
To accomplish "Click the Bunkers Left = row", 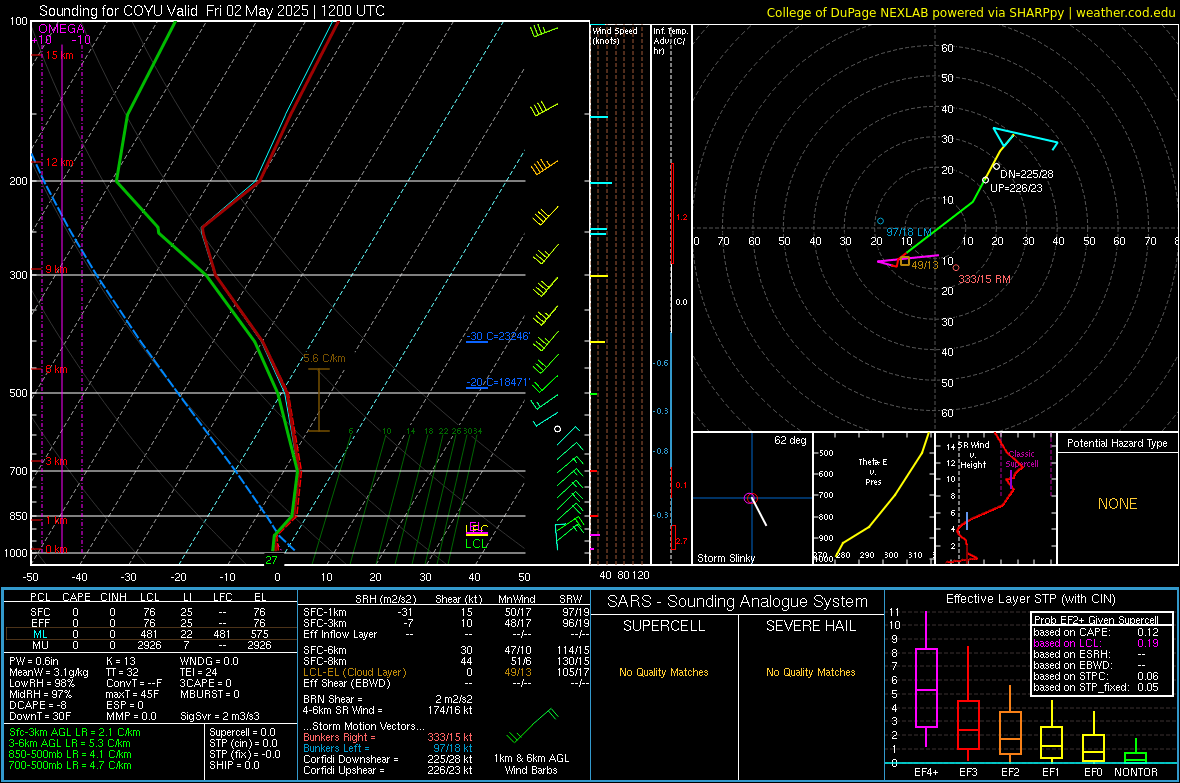I will tap(388, 748).
